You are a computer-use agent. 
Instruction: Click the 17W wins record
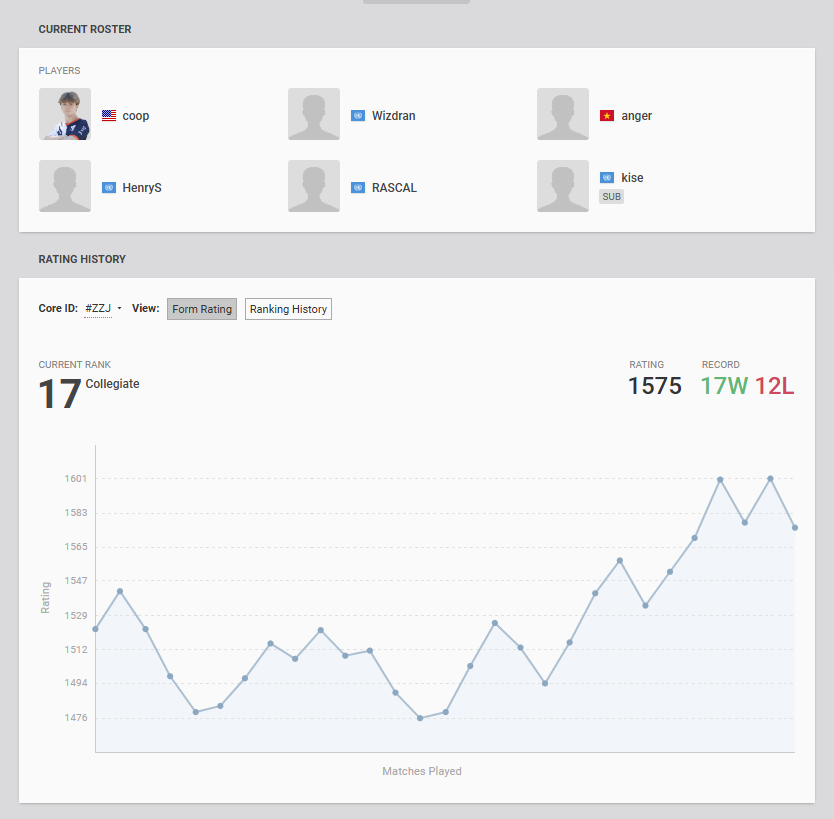724,386
